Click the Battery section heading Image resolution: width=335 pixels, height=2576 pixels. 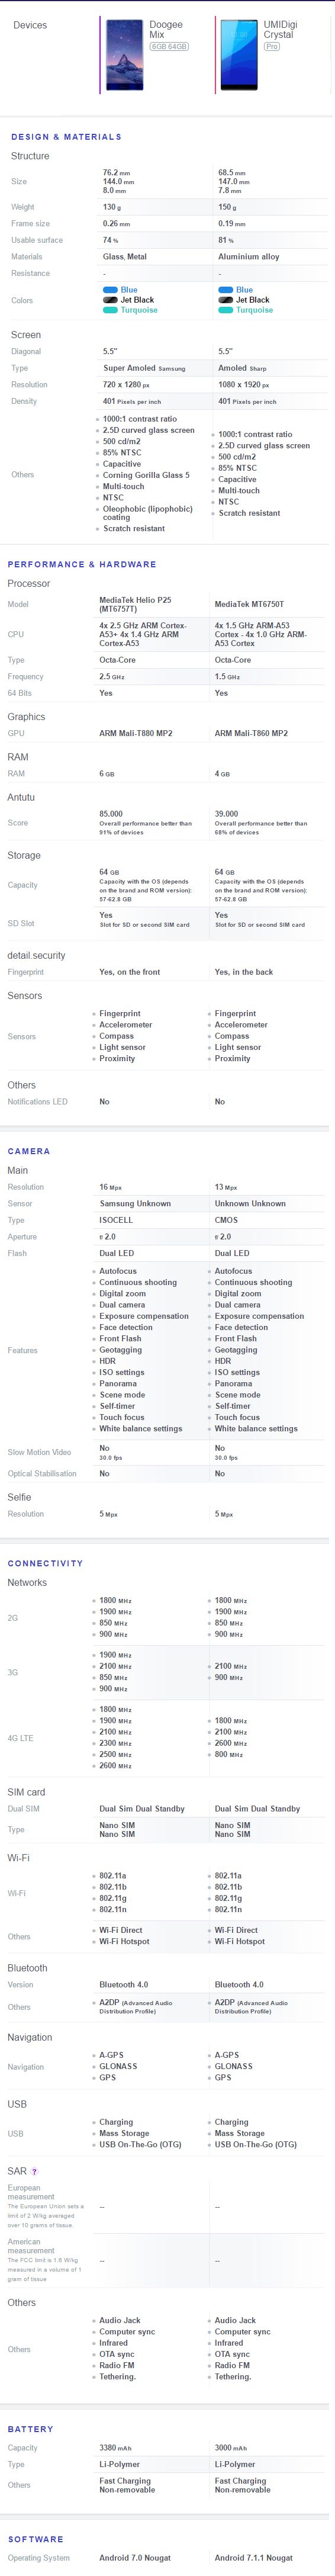30,2429
